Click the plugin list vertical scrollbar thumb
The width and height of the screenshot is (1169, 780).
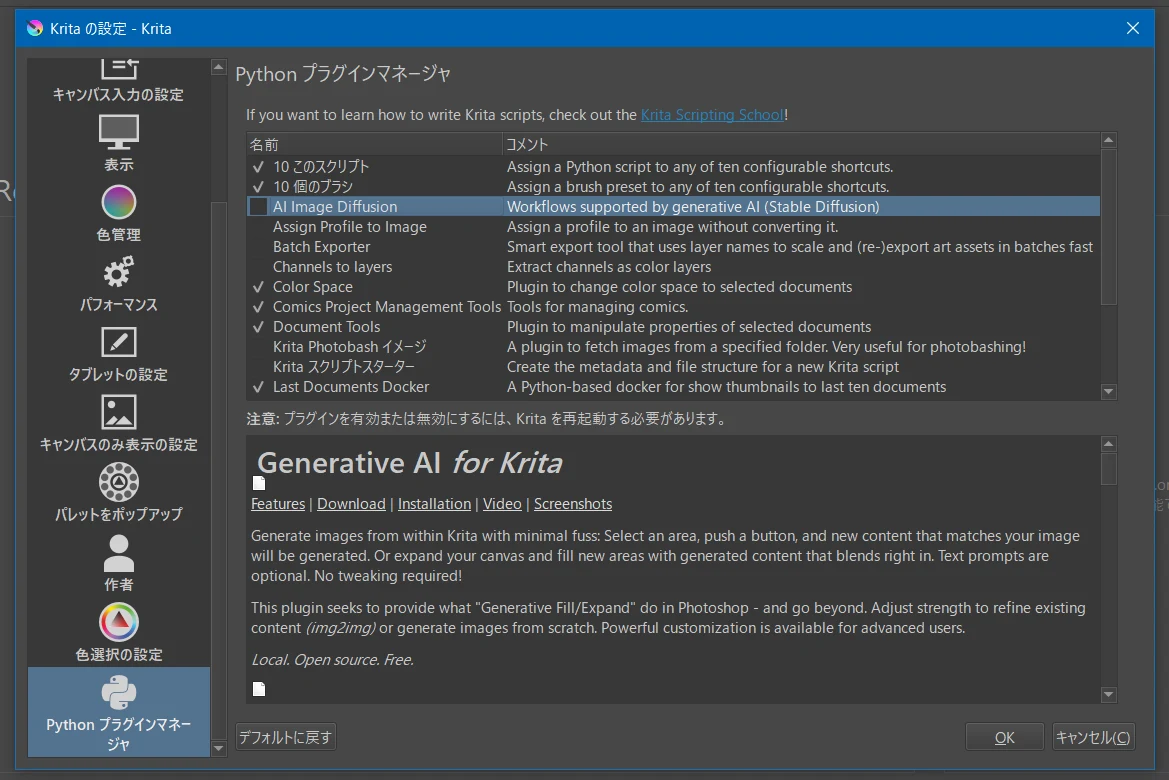pos(1109,226)
